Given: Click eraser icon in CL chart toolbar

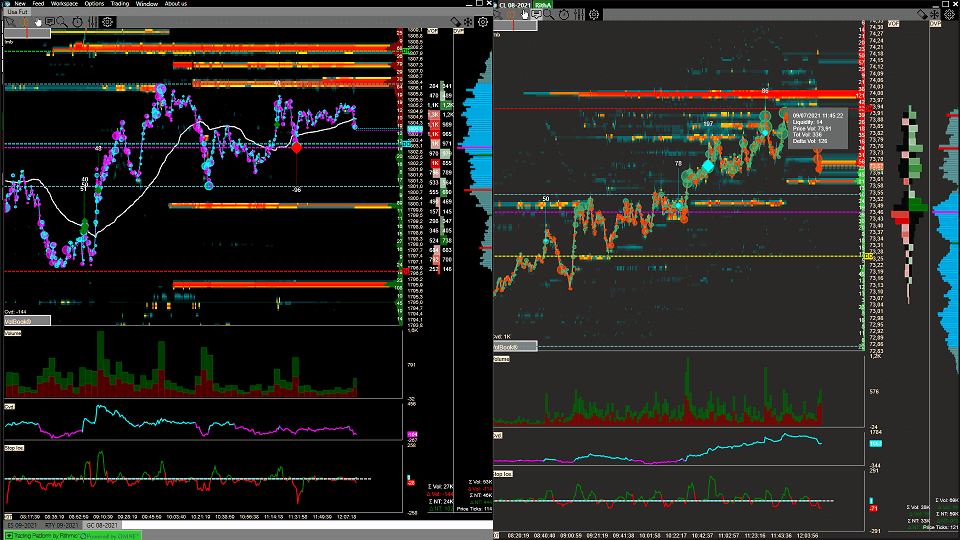Looking at the screenshot, I should point(922,14).
